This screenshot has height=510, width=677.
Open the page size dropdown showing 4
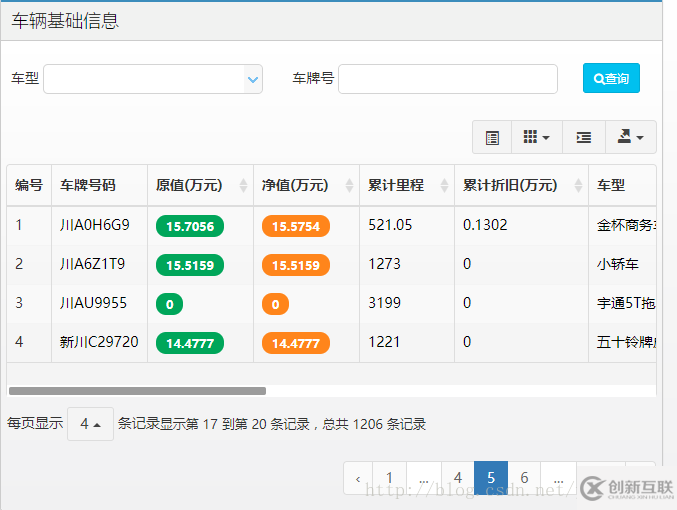coord(90,424)
